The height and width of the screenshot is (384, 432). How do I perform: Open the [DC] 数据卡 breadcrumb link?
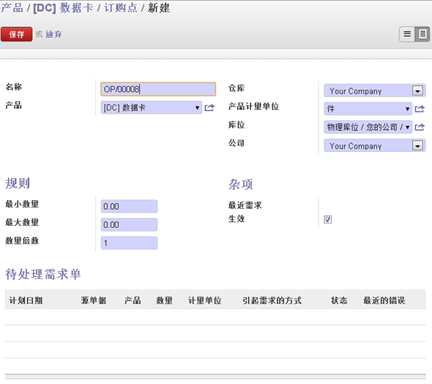pyautogui.click(x=63, y=8)
